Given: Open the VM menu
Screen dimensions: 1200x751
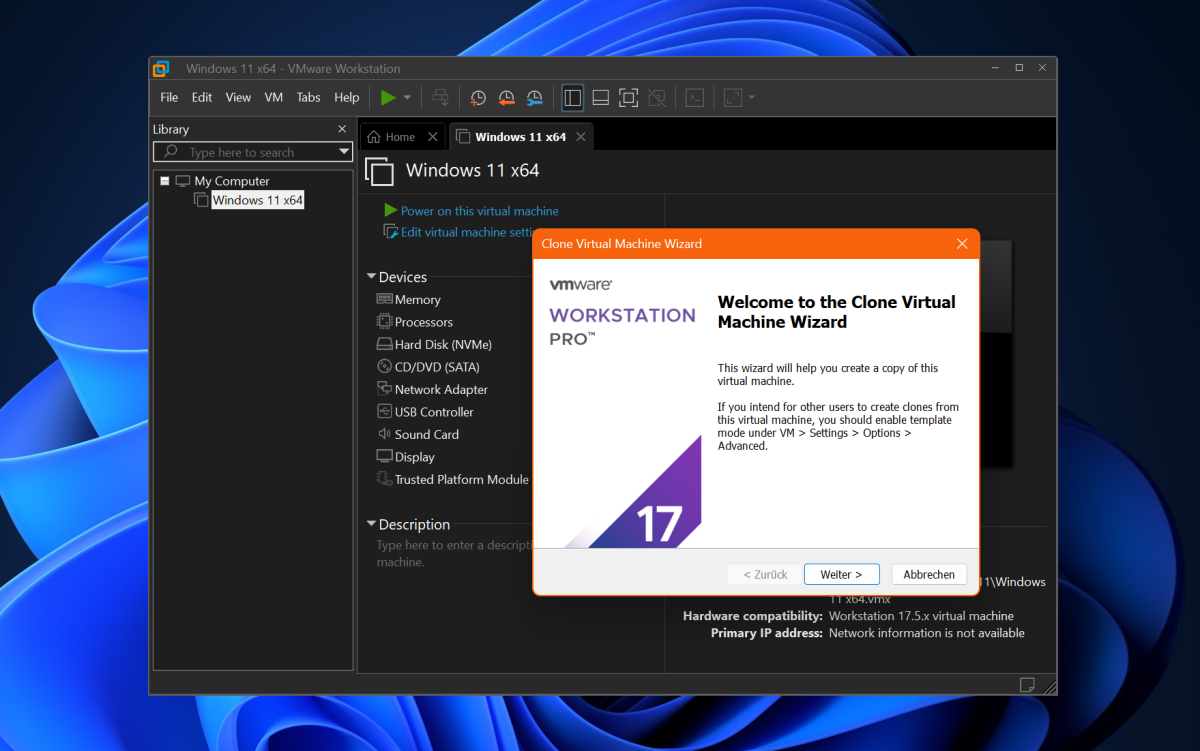Looking at the screenshot, I should point(273,97).
